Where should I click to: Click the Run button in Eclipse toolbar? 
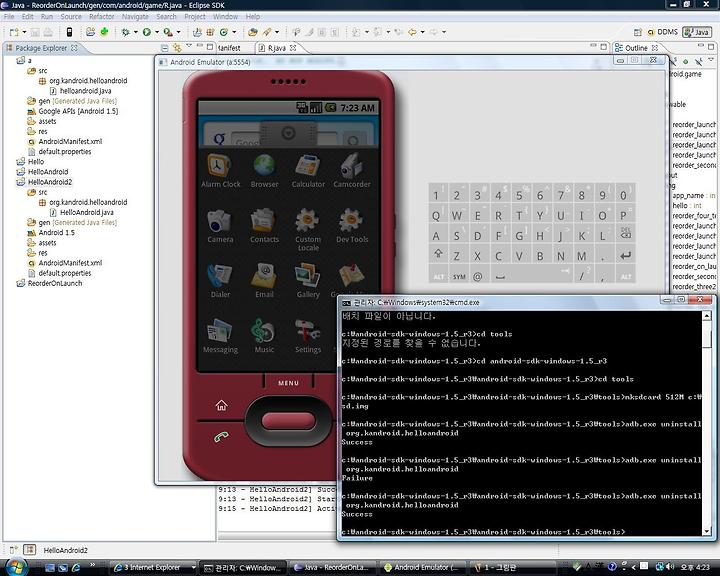(146, 32)
